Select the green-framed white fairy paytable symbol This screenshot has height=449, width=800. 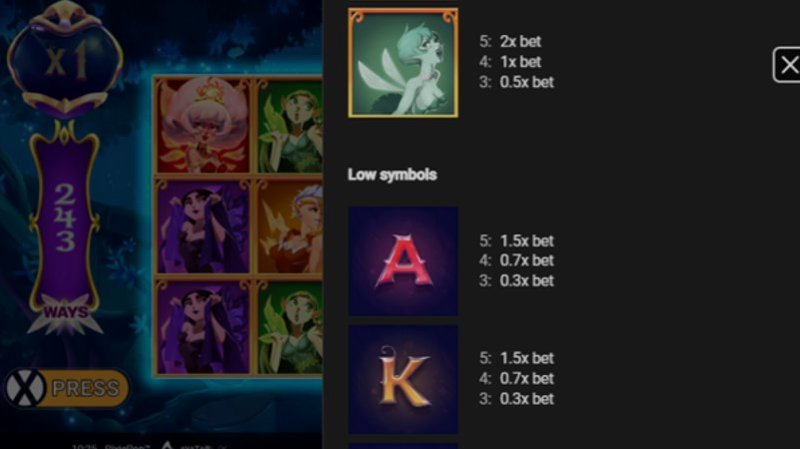point(403,63)
